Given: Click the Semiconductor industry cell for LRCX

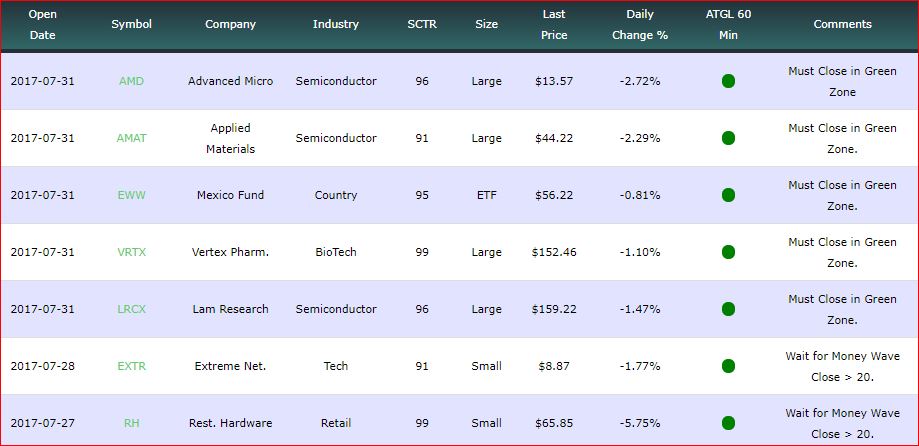Looking at the screenshot, I should click(335, 309).
